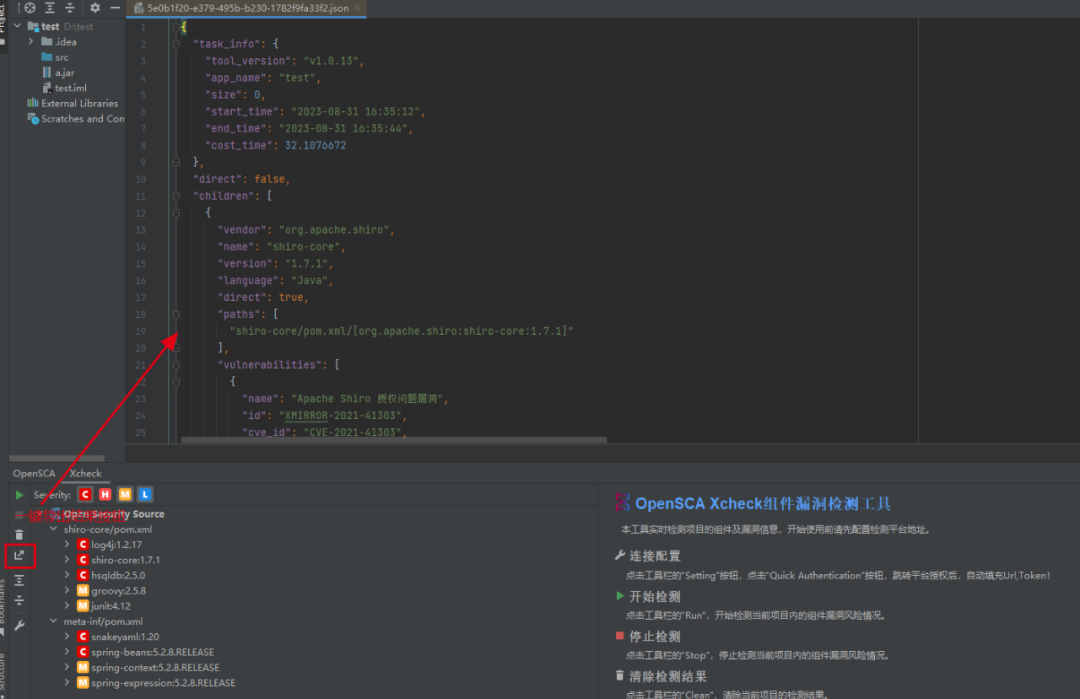1080x699 pixels.
Task: Switch to the OpenSCA tab
Action: [34, 473]
